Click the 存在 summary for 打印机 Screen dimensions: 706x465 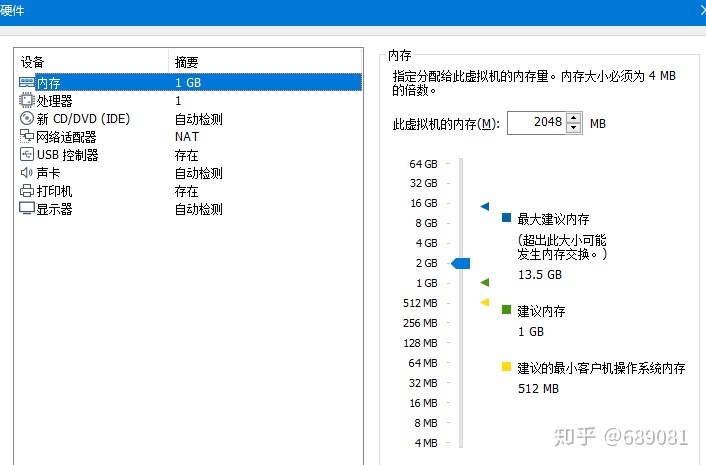coord(186,191)
